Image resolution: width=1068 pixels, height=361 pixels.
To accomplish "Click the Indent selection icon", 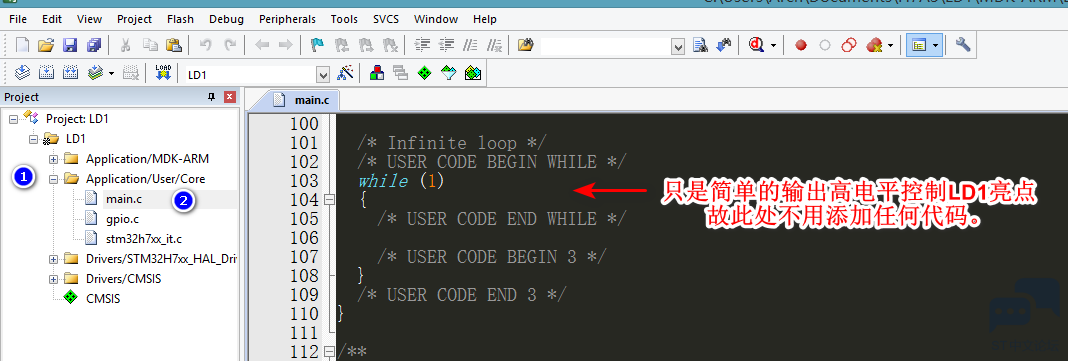I will click(422, 46).
